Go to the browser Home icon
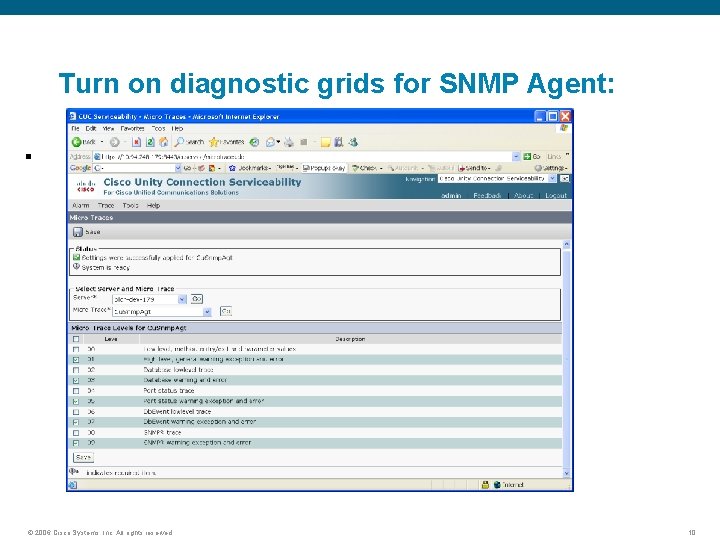The image size is (720, 540). pyautogui.click(x=163, y=142)
